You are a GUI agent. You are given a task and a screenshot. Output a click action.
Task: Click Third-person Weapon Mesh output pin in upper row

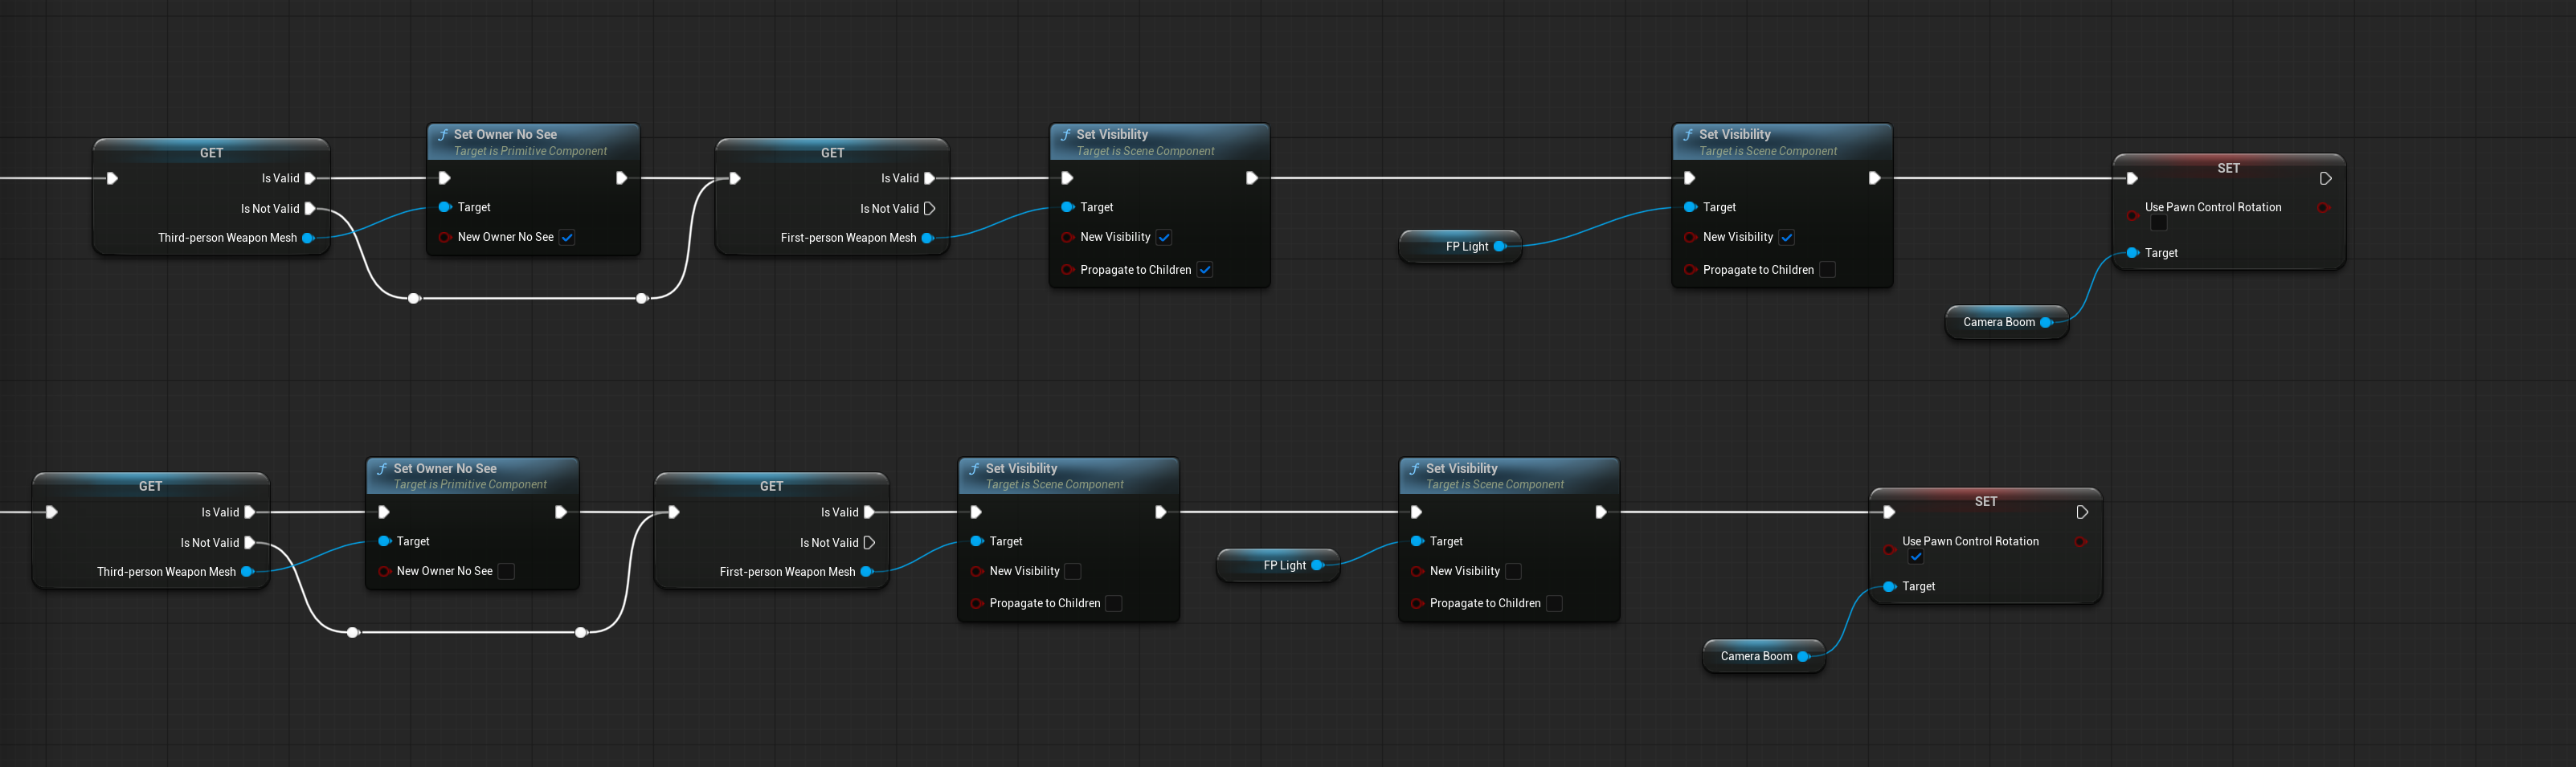pos(308,238)
